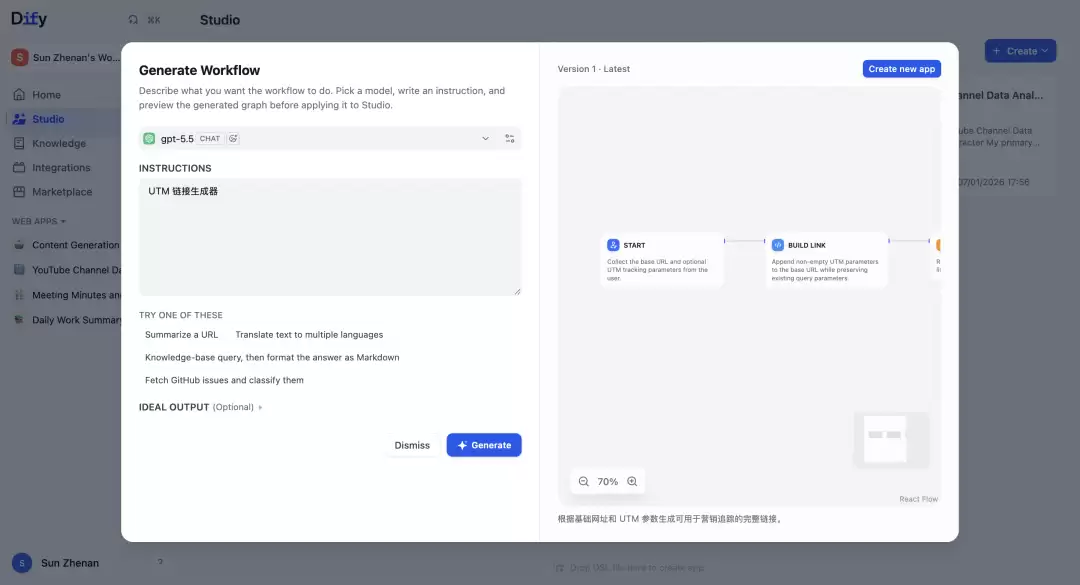Open Knowledge in the sidebar
This screenshot has width=1080, height=585.
click(59, 143)
